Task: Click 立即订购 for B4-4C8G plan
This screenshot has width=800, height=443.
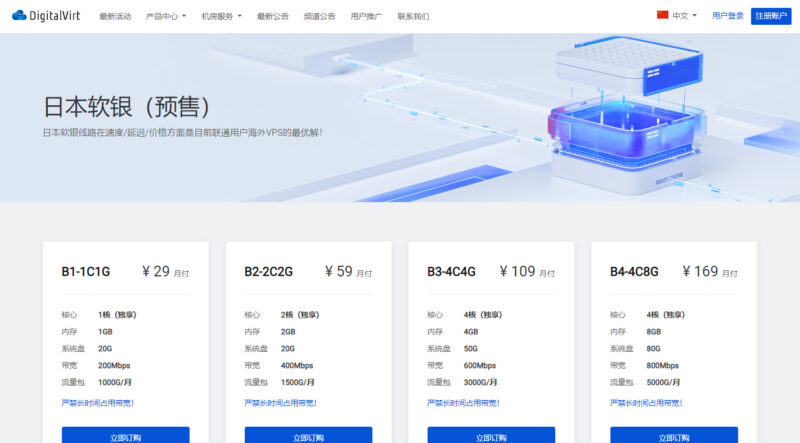Action: [674, 436]
